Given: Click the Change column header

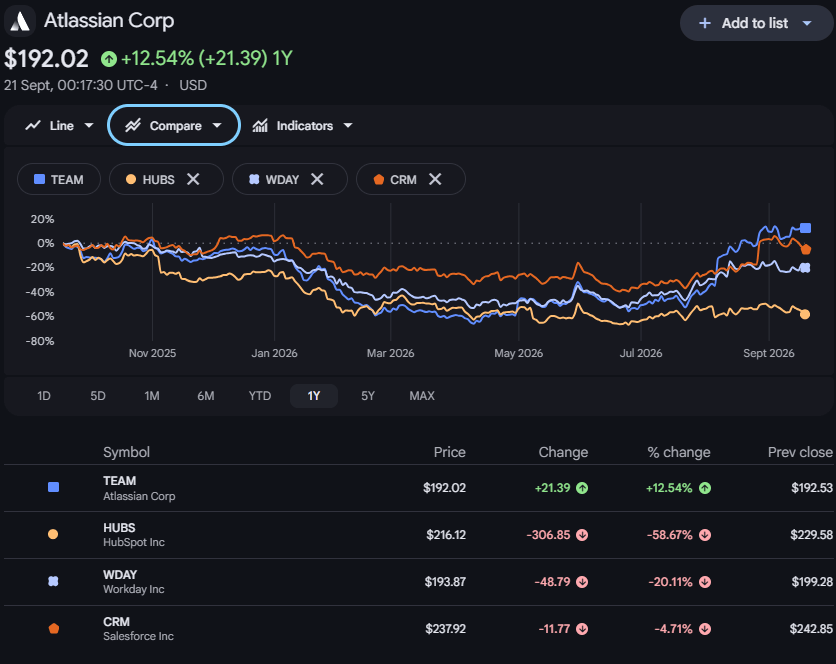Looking at the screenshot, I should pos(563,452).
